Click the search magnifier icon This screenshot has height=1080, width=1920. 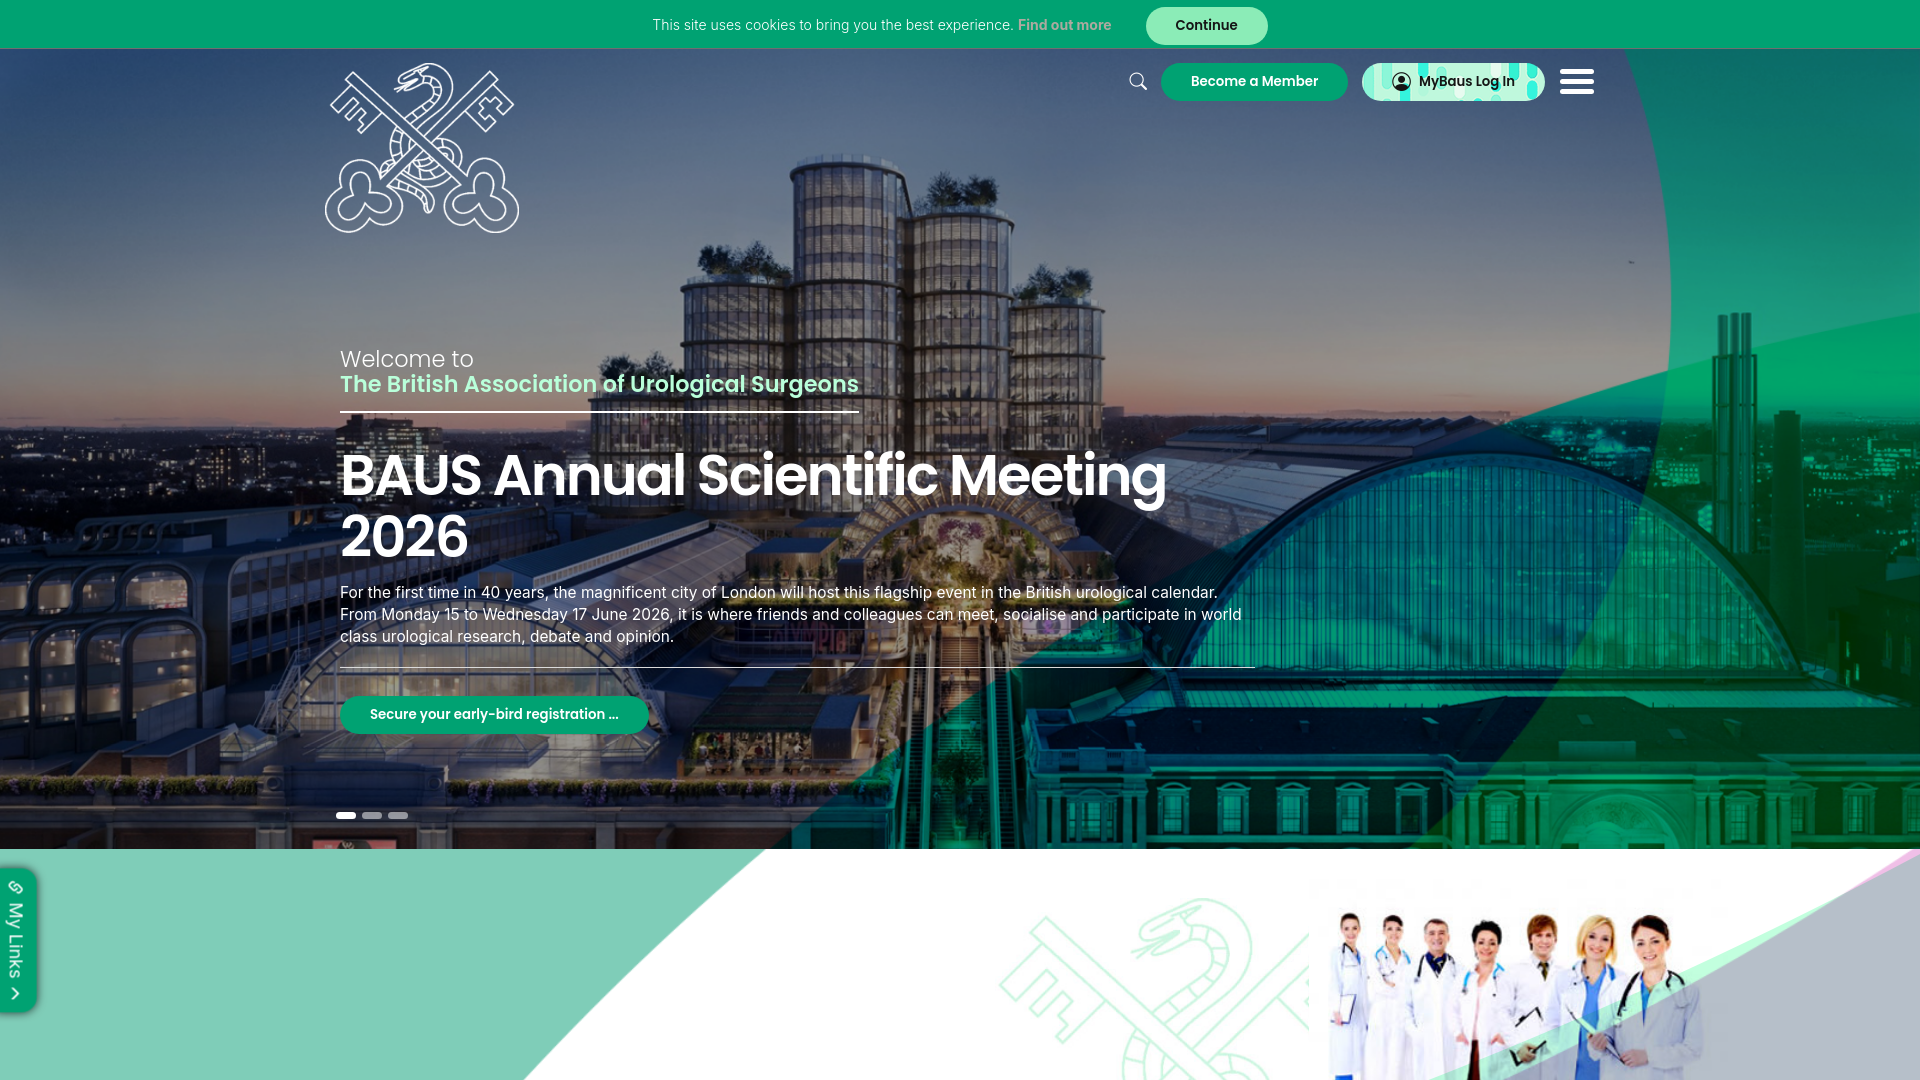[1138, 82]
